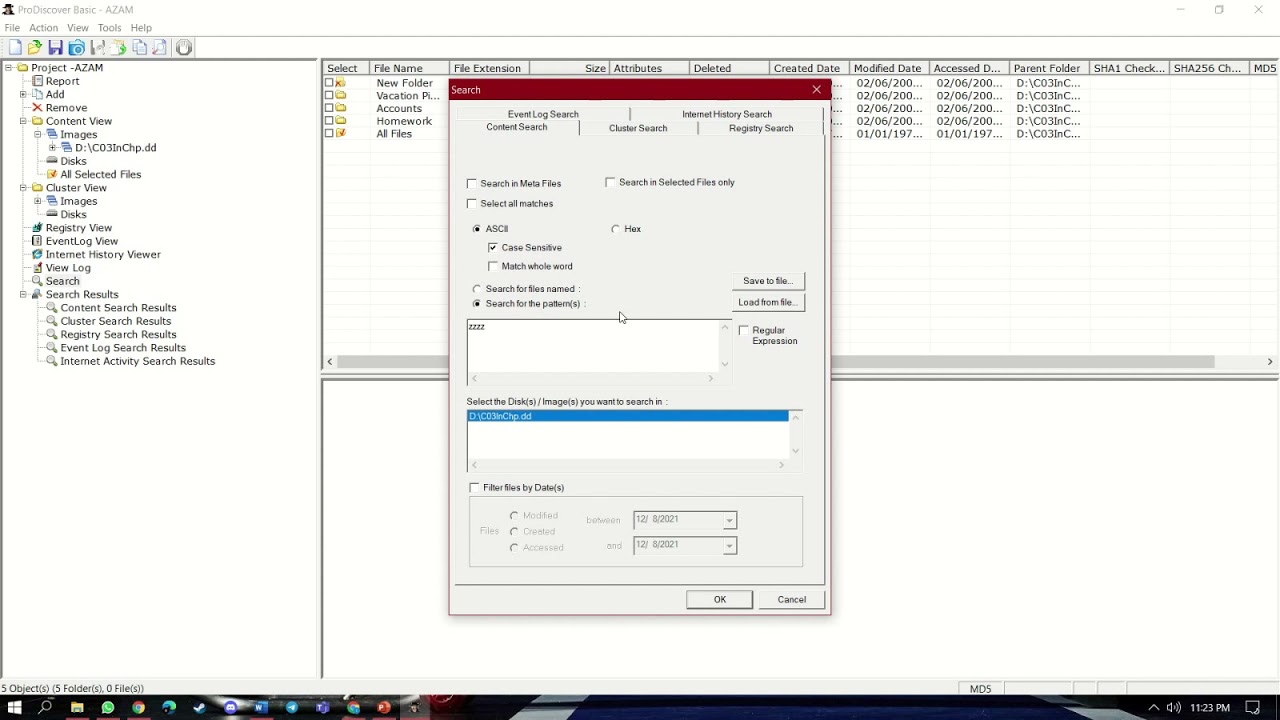The height and width of the screenshot is (720, 1280).
Task: Cancel the Search dialog
Action: pos(791,600)
